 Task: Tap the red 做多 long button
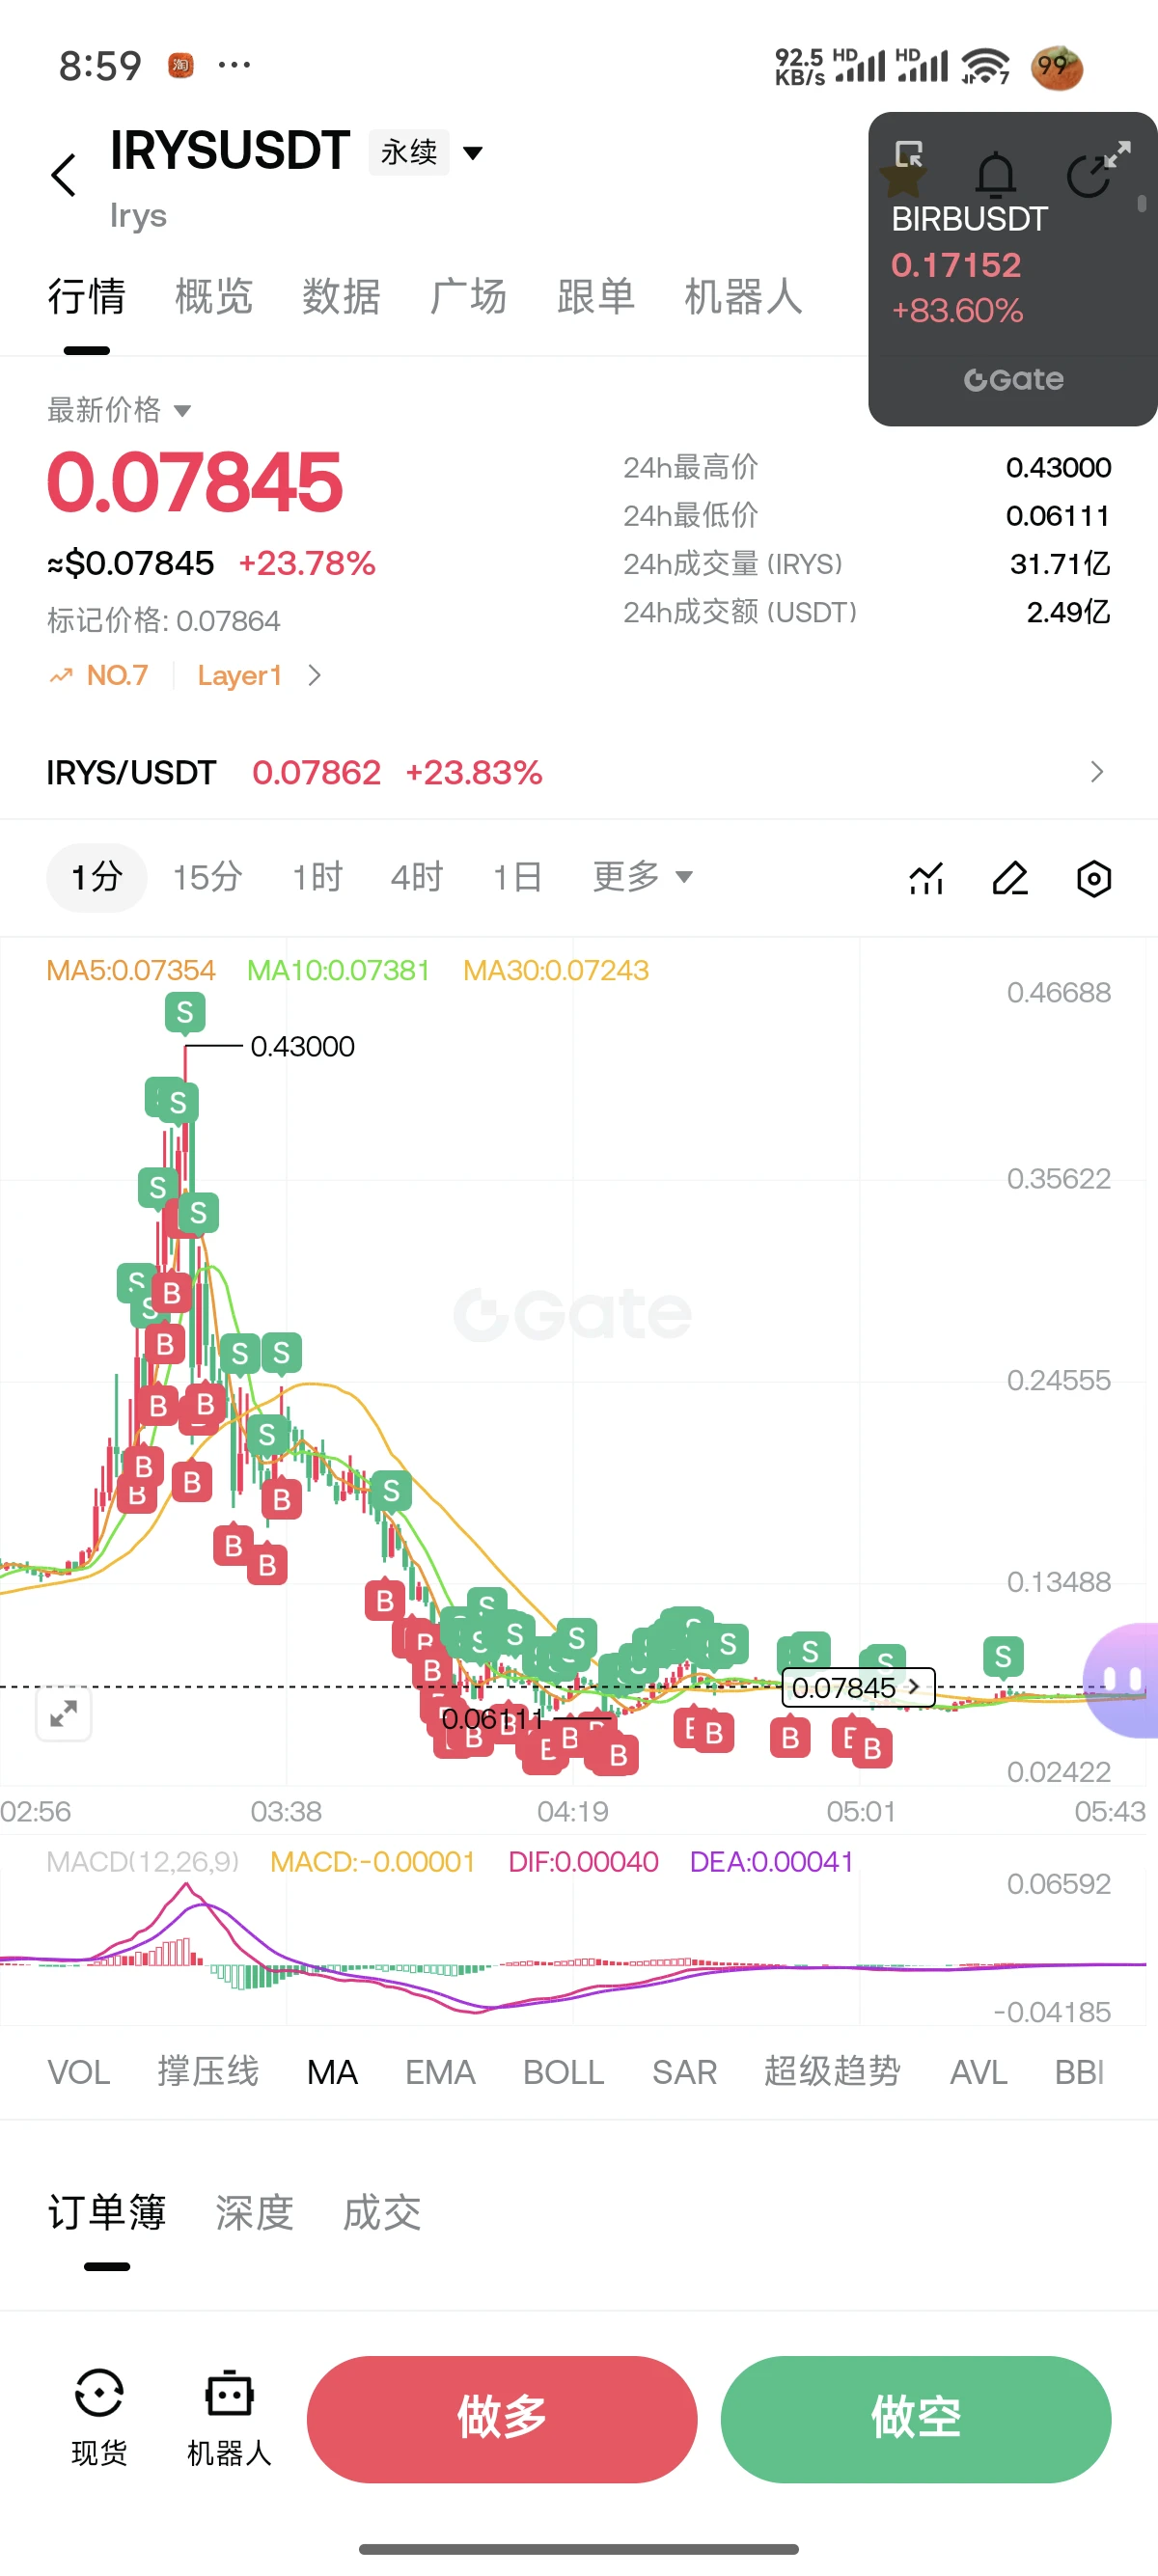point(502,2419)
